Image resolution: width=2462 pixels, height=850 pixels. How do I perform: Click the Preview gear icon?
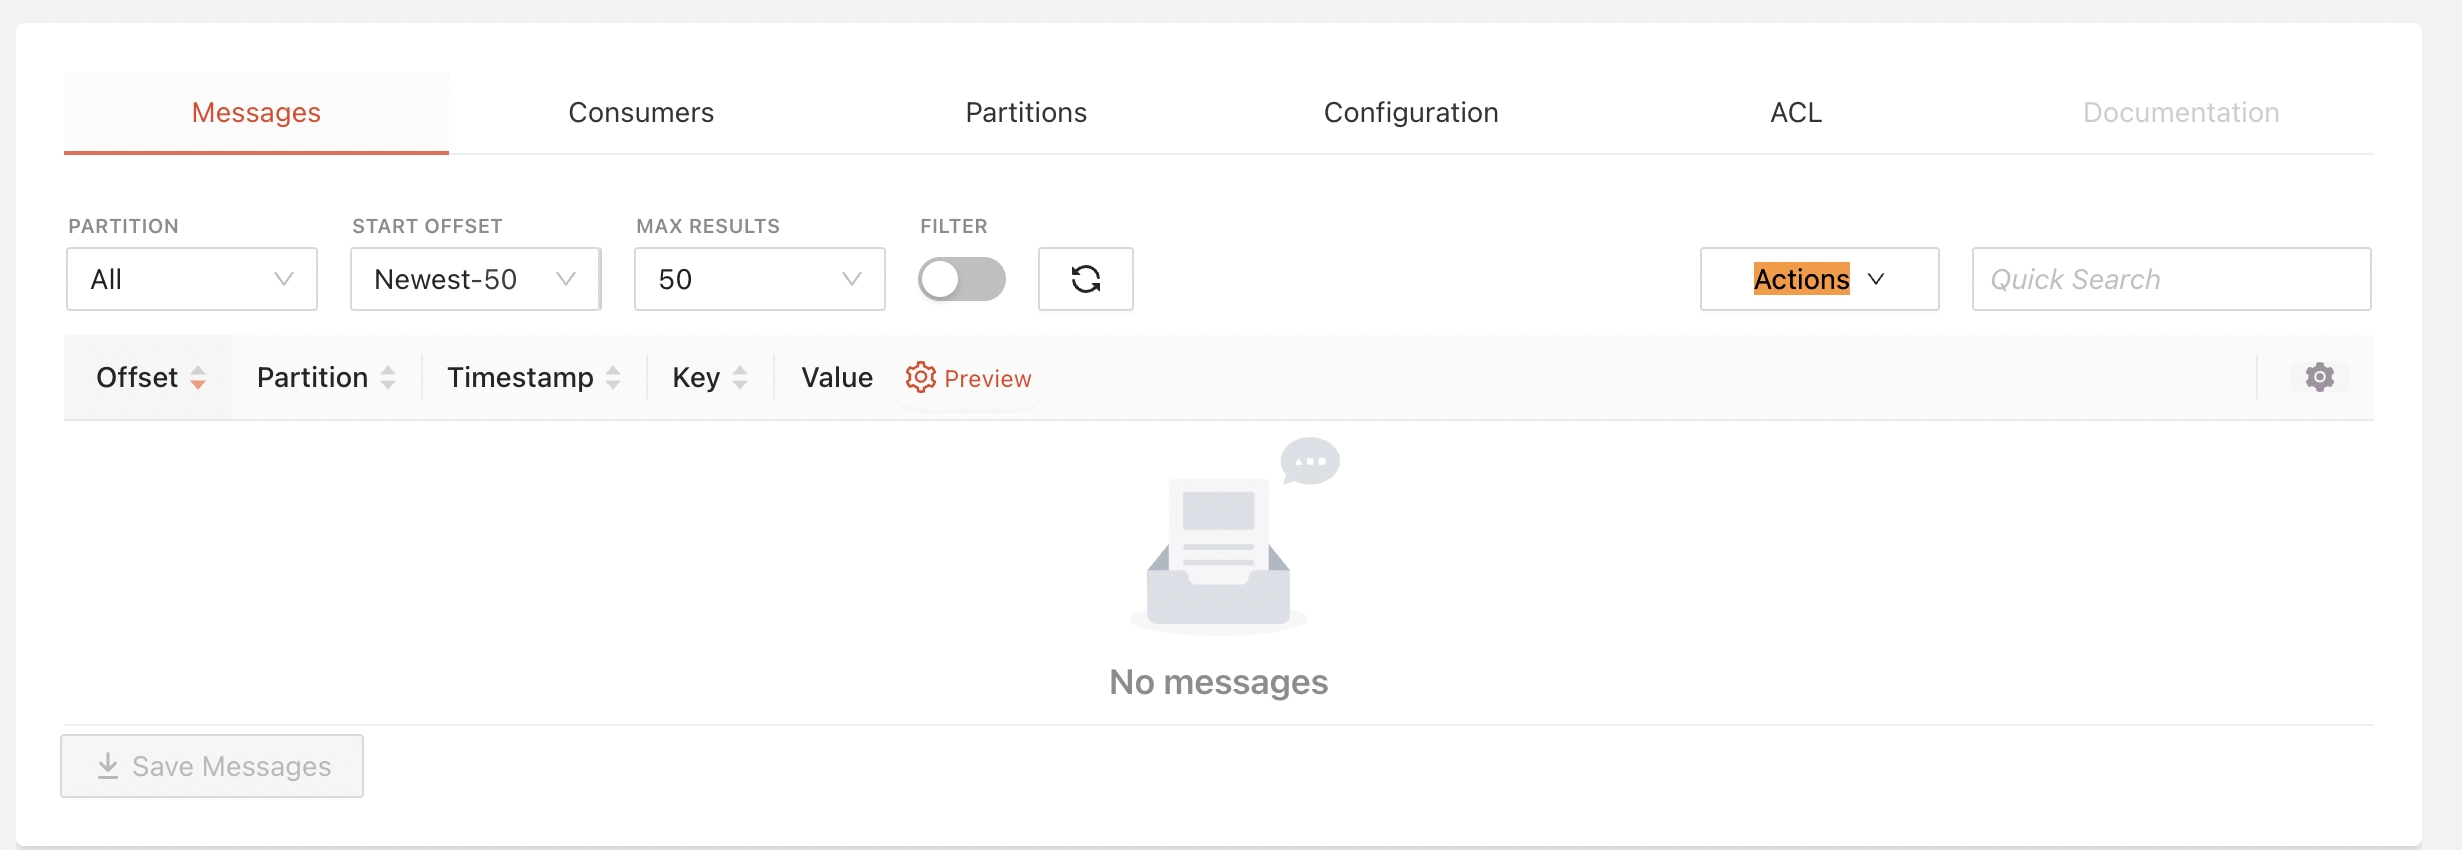point(920,377)
